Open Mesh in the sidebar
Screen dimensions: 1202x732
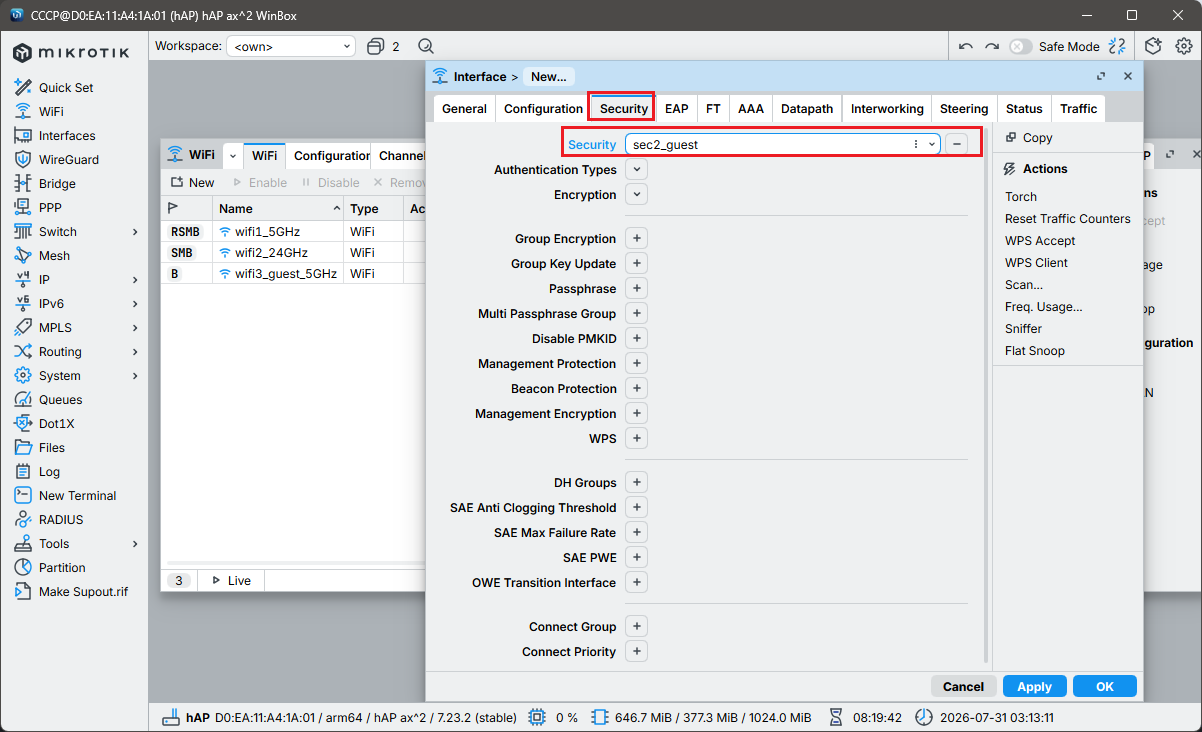click(54, 256)
